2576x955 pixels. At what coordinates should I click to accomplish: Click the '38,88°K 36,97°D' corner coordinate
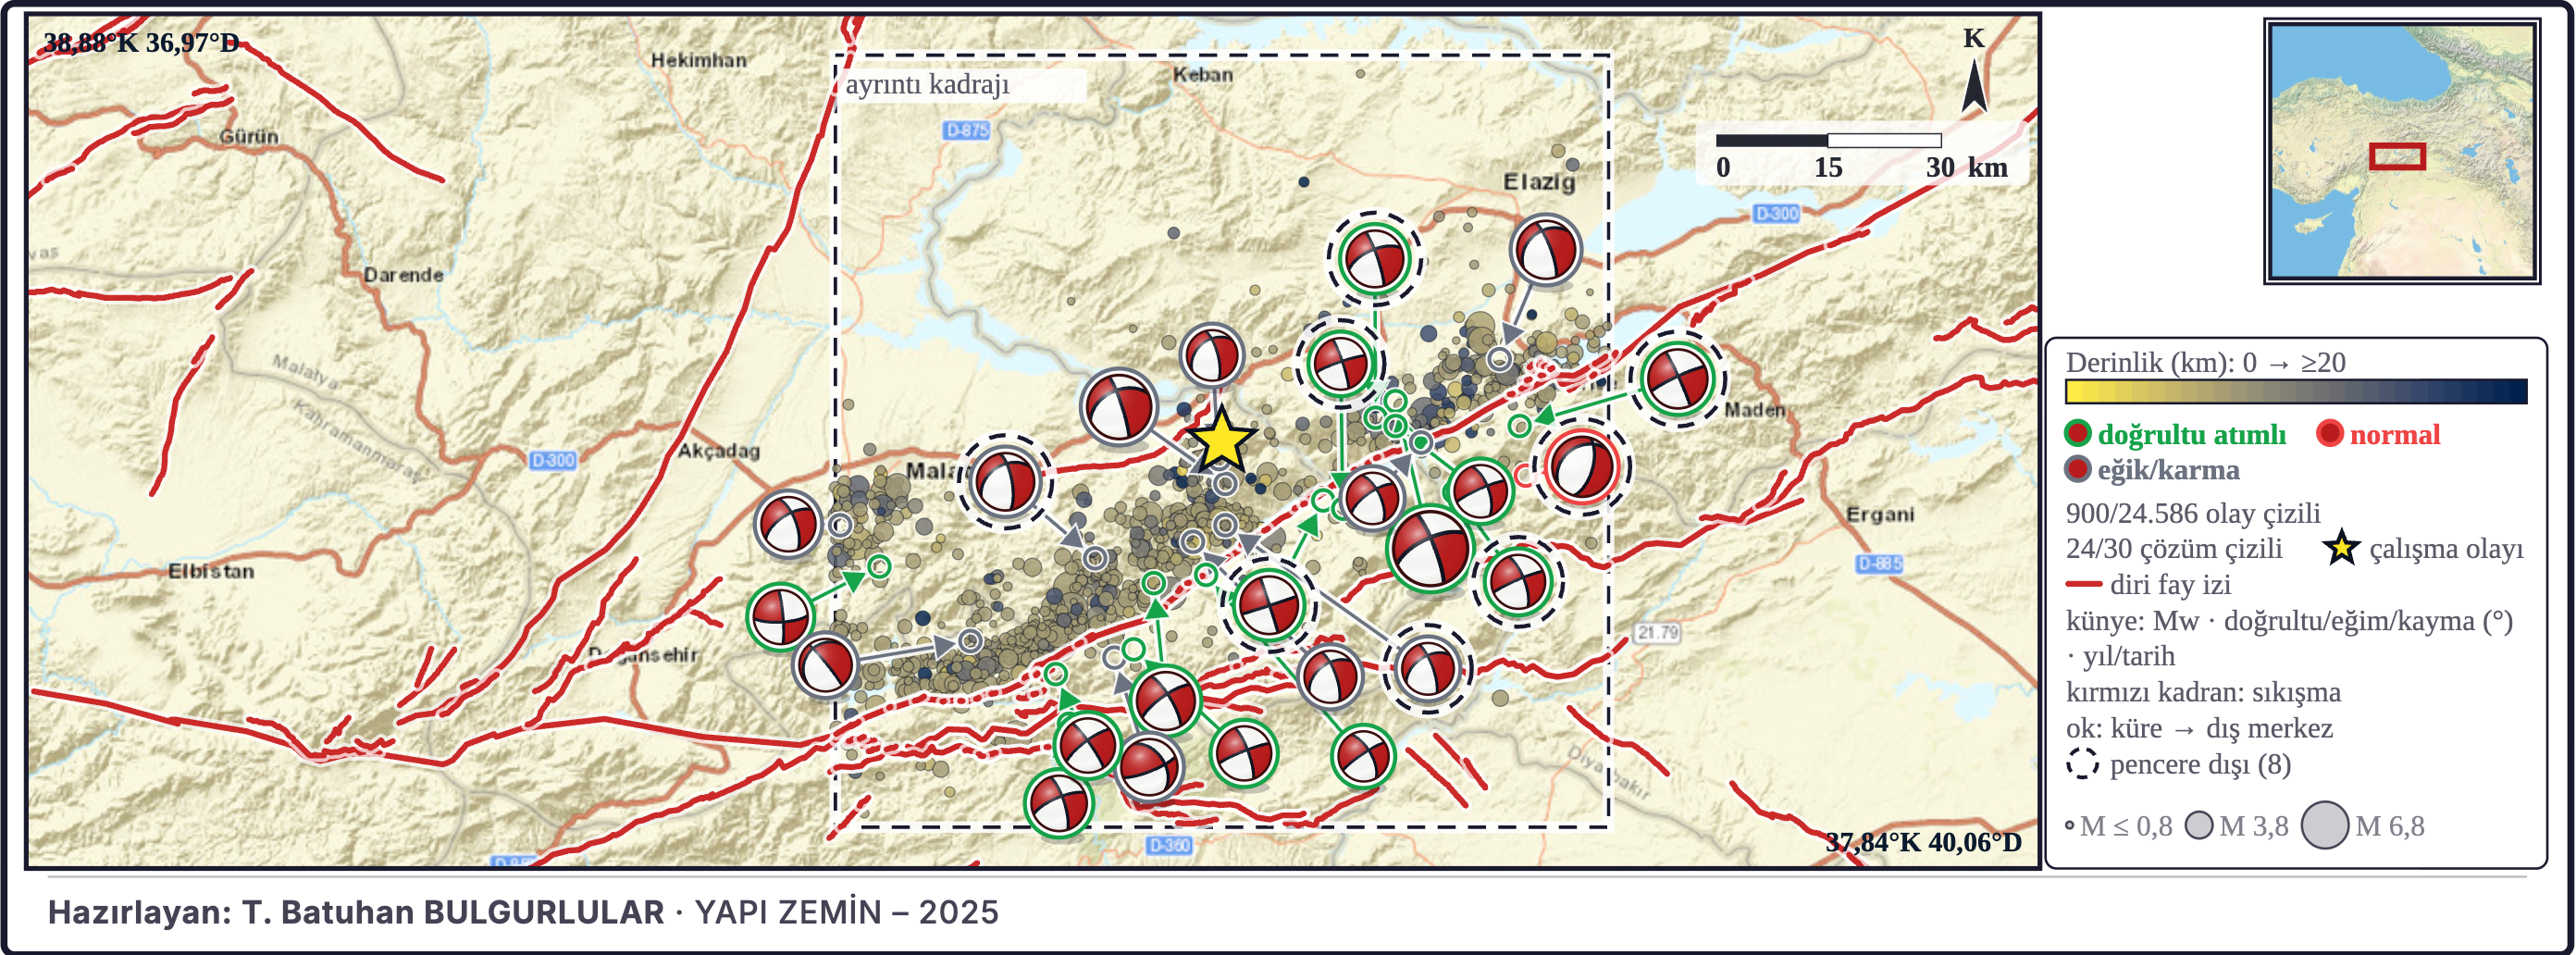click(142, 43)
